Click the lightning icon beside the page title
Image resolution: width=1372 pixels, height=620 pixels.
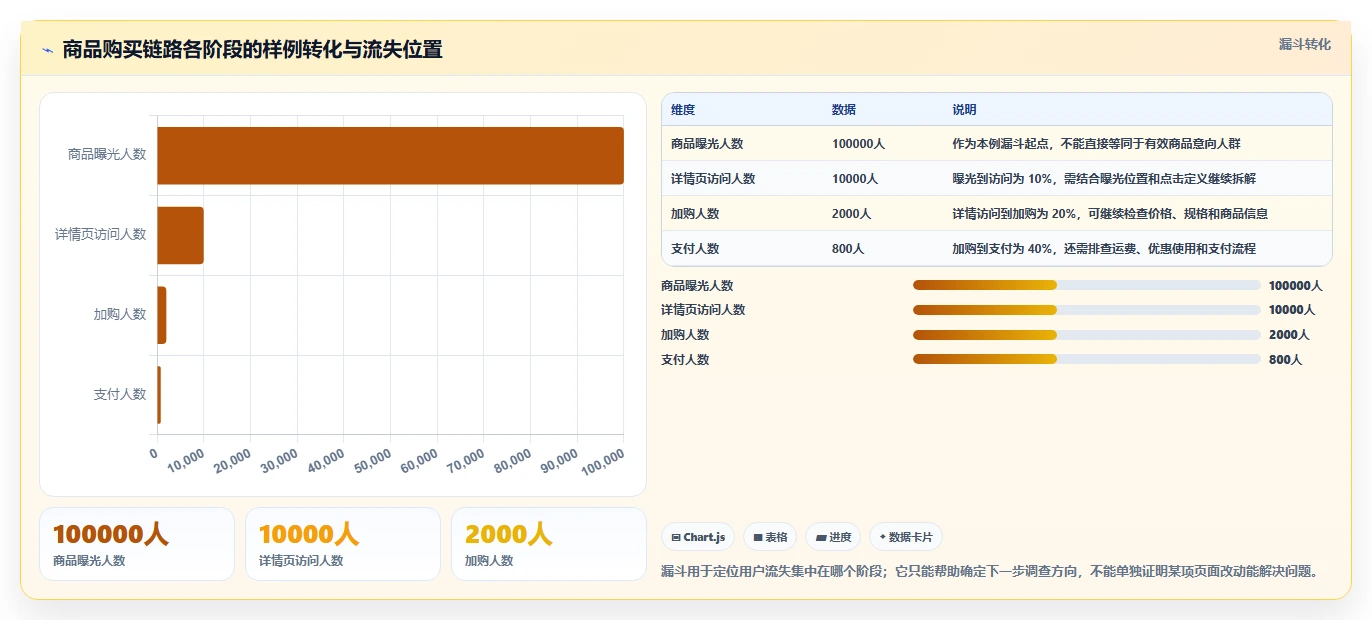coord(48,50)
